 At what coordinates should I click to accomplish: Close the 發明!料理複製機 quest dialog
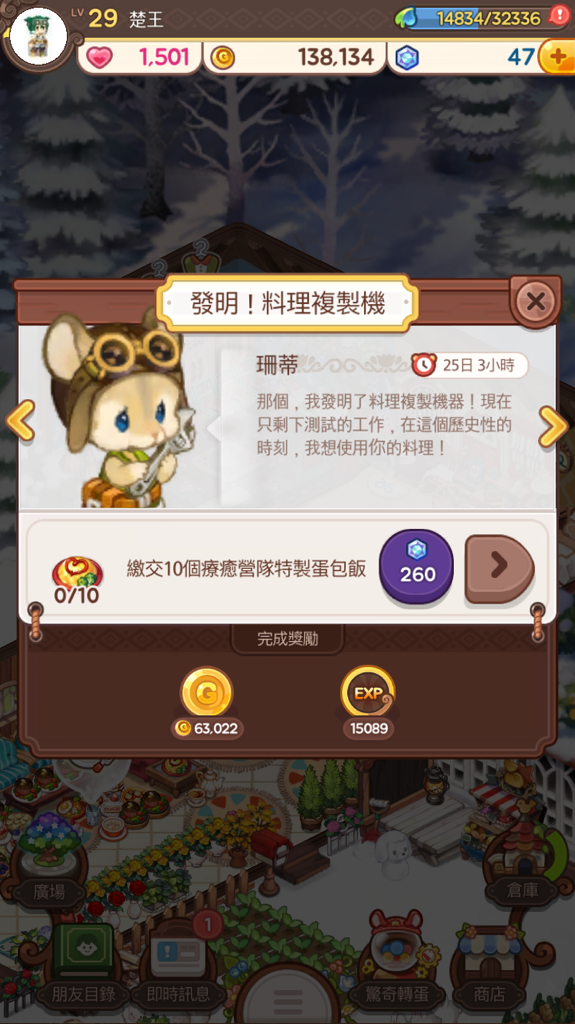(535, 302)
